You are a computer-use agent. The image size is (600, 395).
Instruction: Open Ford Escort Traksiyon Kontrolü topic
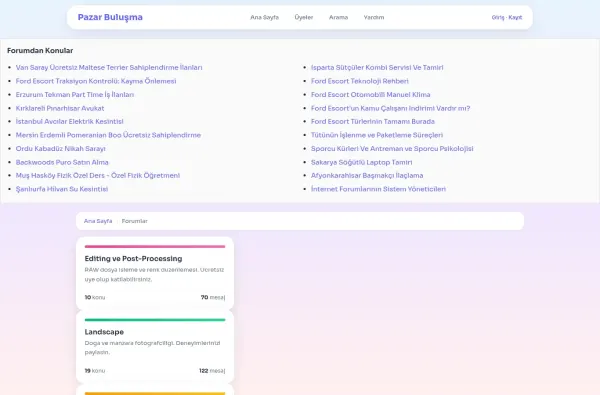[96, 81]
